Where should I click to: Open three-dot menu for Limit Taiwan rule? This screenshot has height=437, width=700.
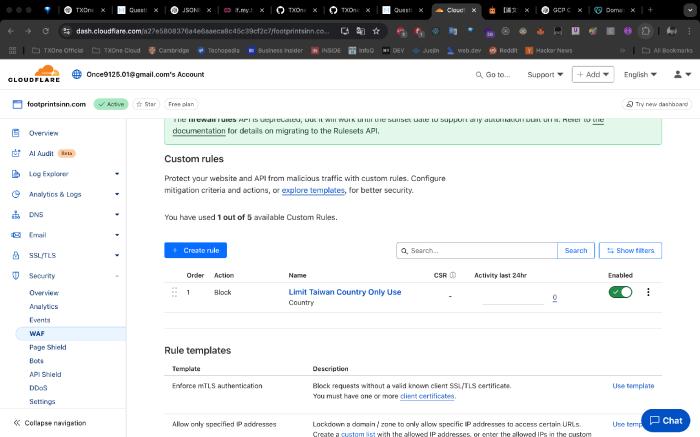[648, 292]
